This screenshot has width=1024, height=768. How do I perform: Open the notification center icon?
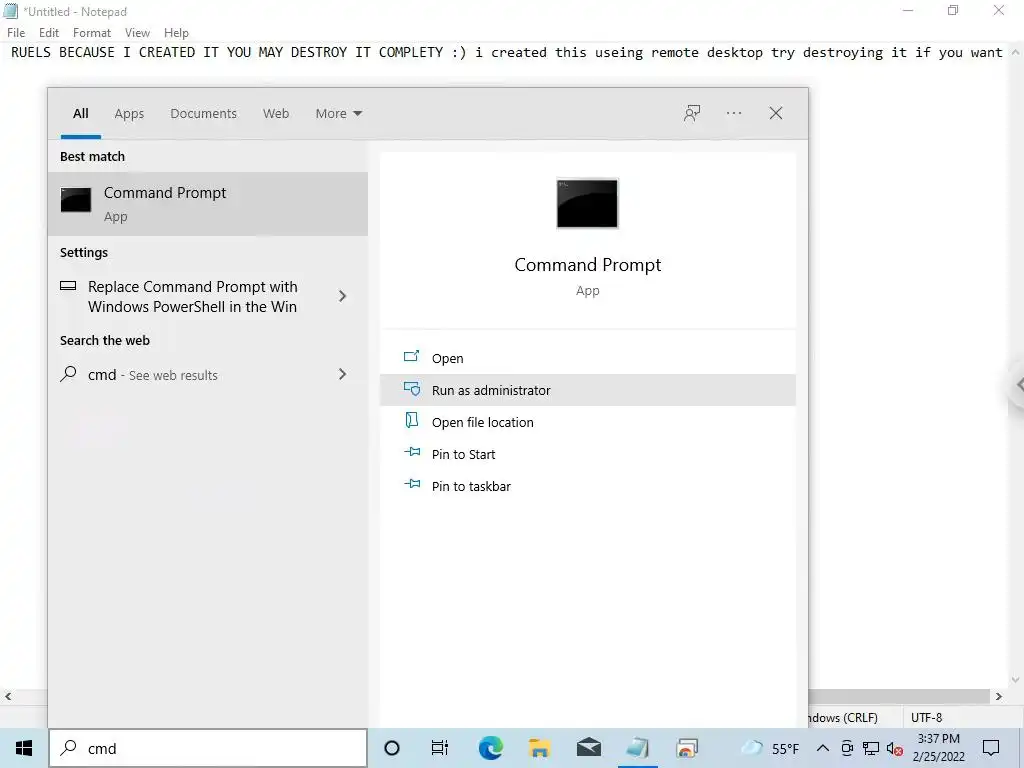[x=991, y=748]
